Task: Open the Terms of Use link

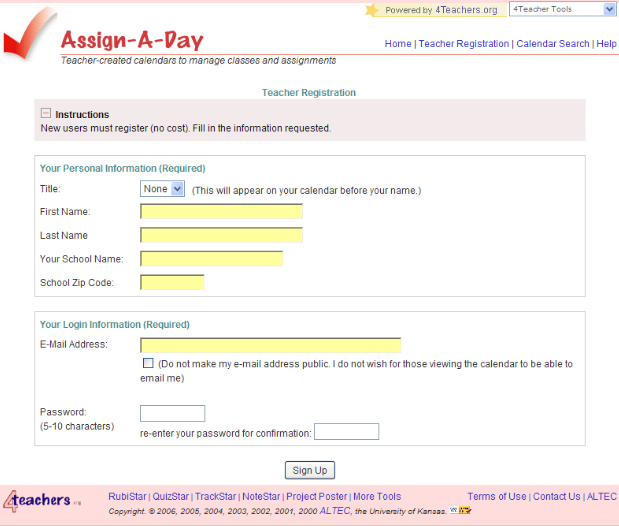Action: tap(497, 496)
